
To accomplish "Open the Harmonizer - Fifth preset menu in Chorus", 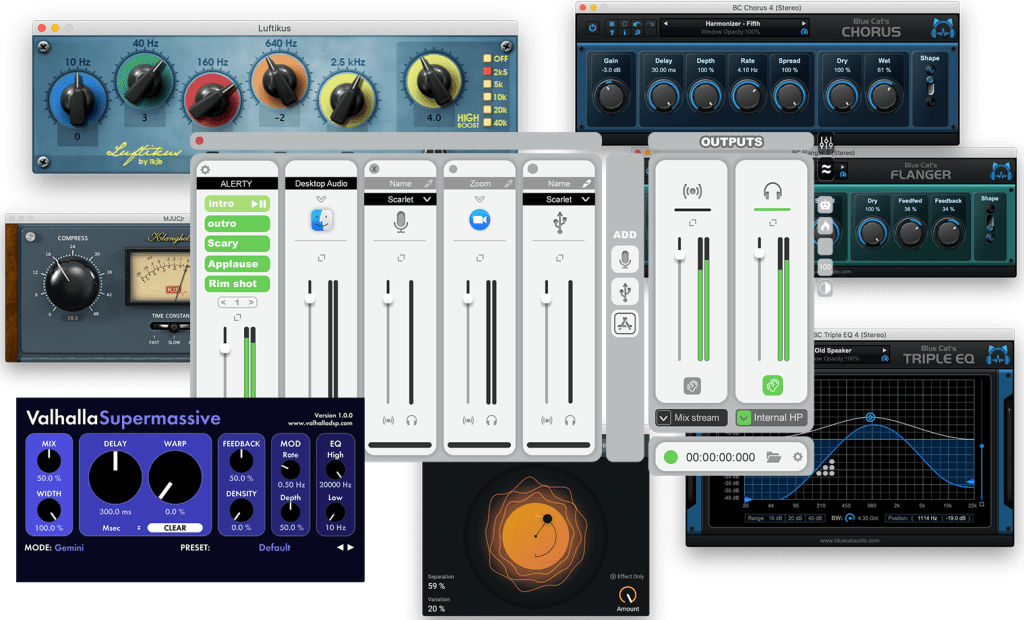I will (x=735, y=24).
